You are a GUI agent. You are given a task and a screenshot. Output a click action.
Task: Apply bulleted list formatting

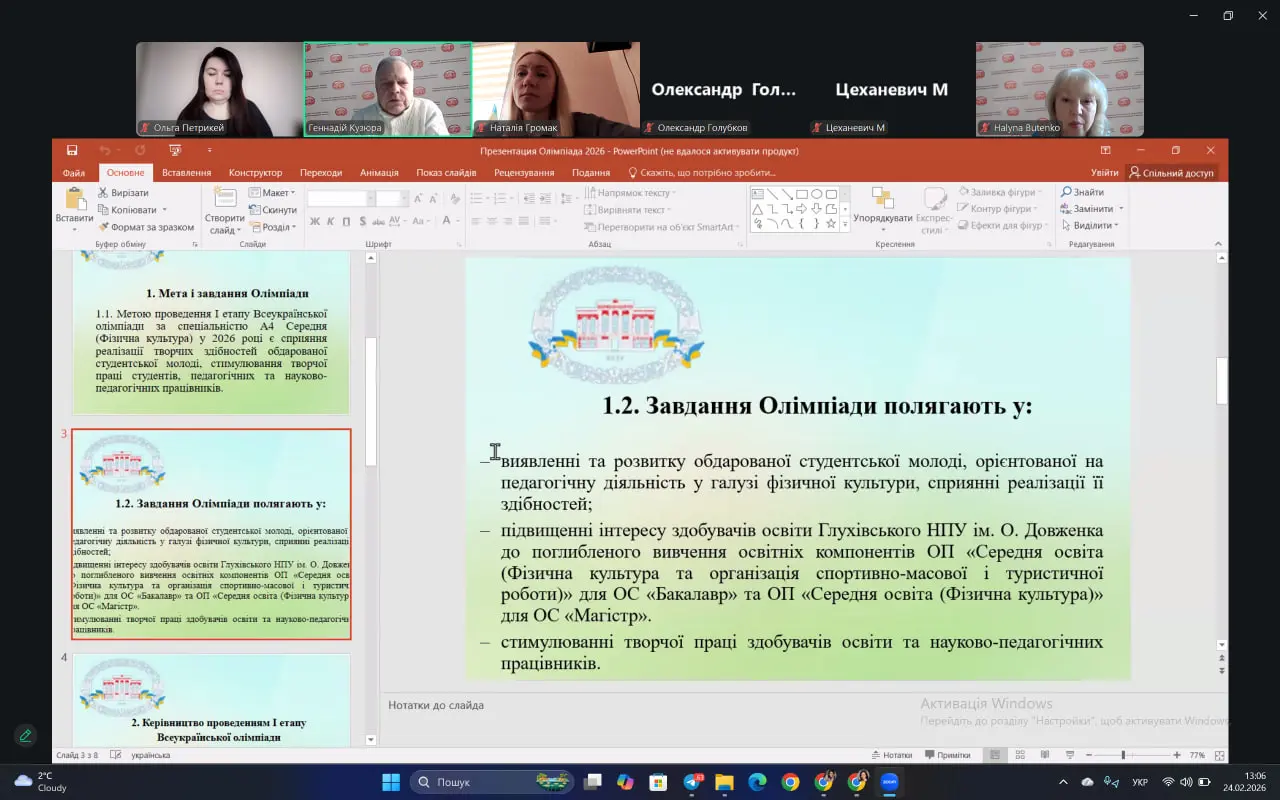[x=478, y=199]
